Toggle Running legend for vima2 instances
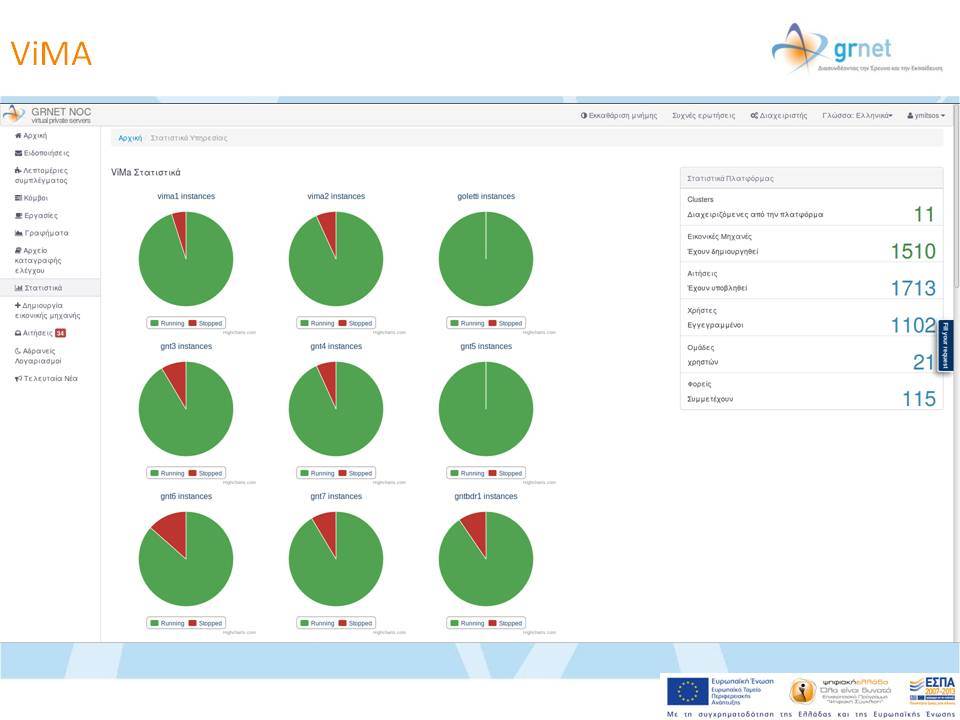Screen dimensions: 960x720 tap(317, 323)
